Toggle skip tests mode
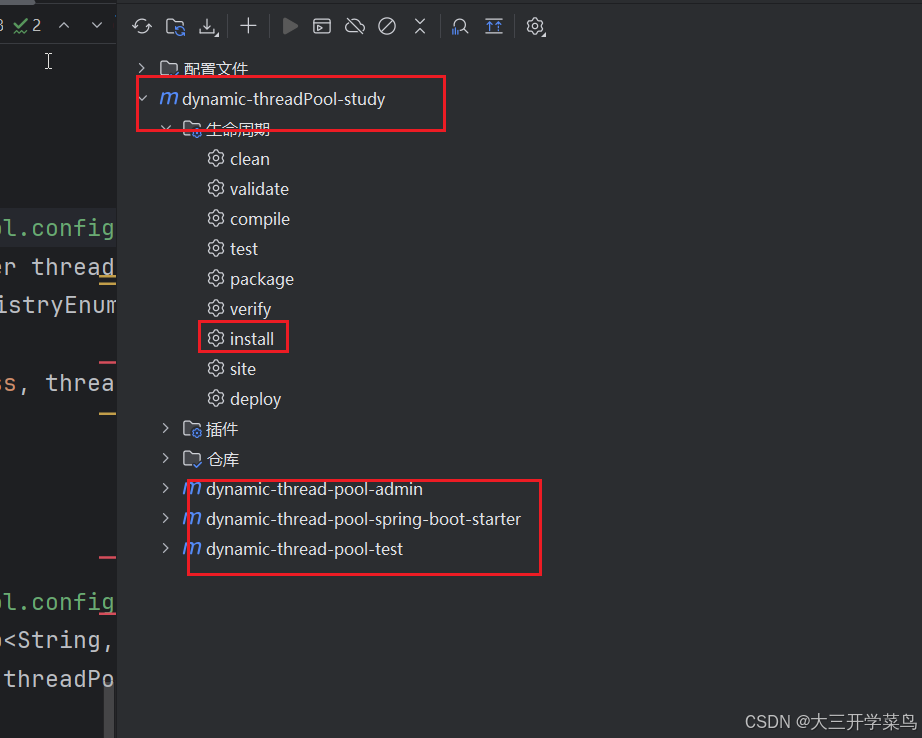 pos(387,26)
